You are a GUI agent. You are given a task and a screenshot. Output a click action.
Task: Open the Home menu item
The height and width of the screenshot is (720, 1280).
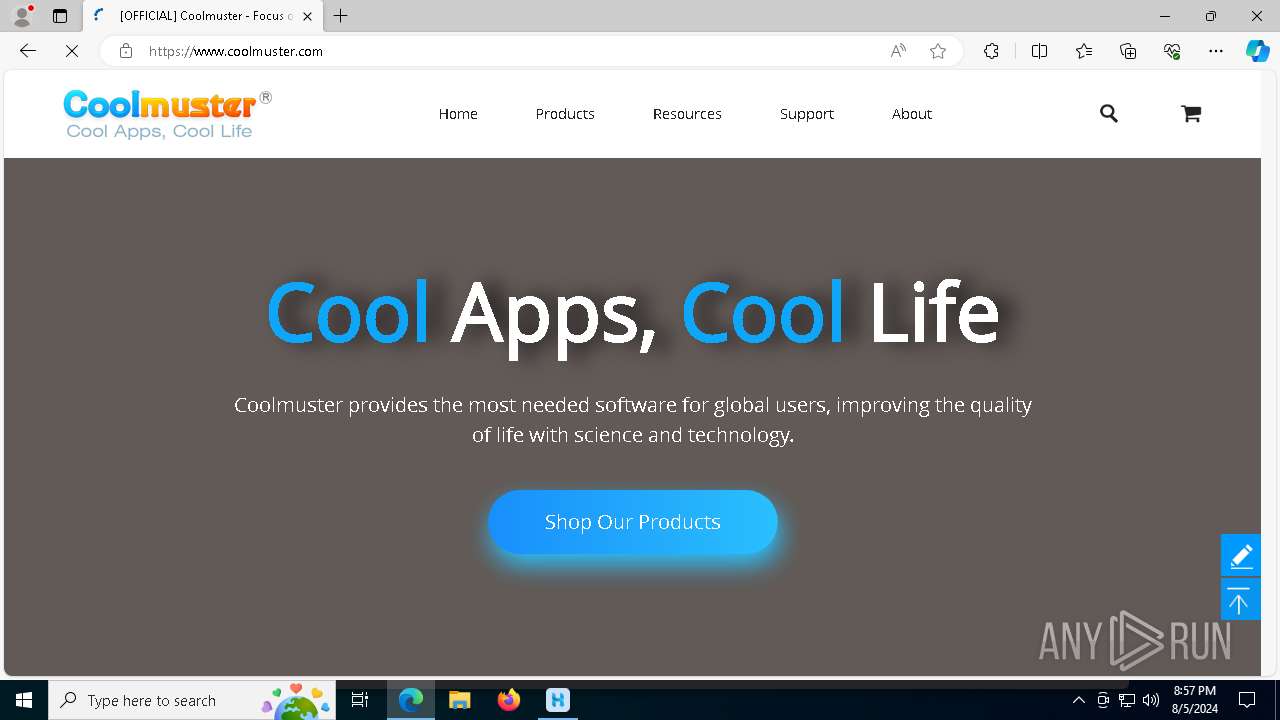pyautogui.click(x=458, y=114)
